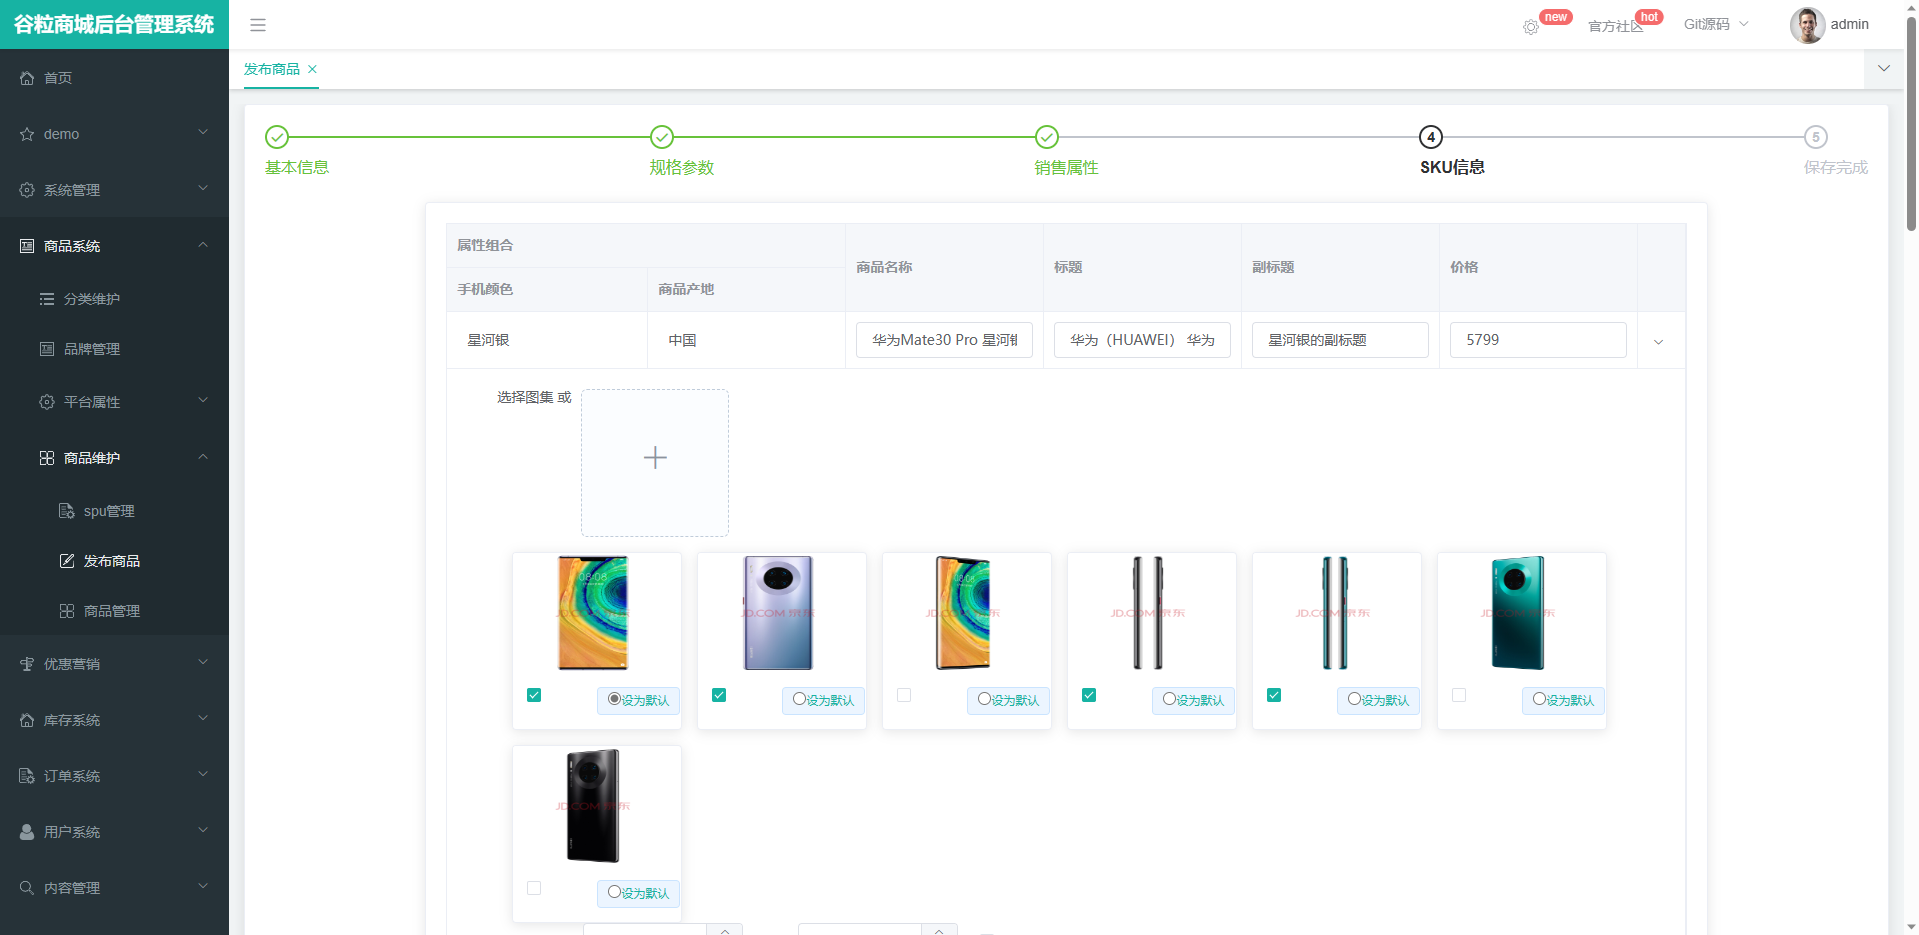The height and width of the screenshot is (935, 1919).
Task: Open settings gear icon with new badge
Action: [x=1530, y=27]
